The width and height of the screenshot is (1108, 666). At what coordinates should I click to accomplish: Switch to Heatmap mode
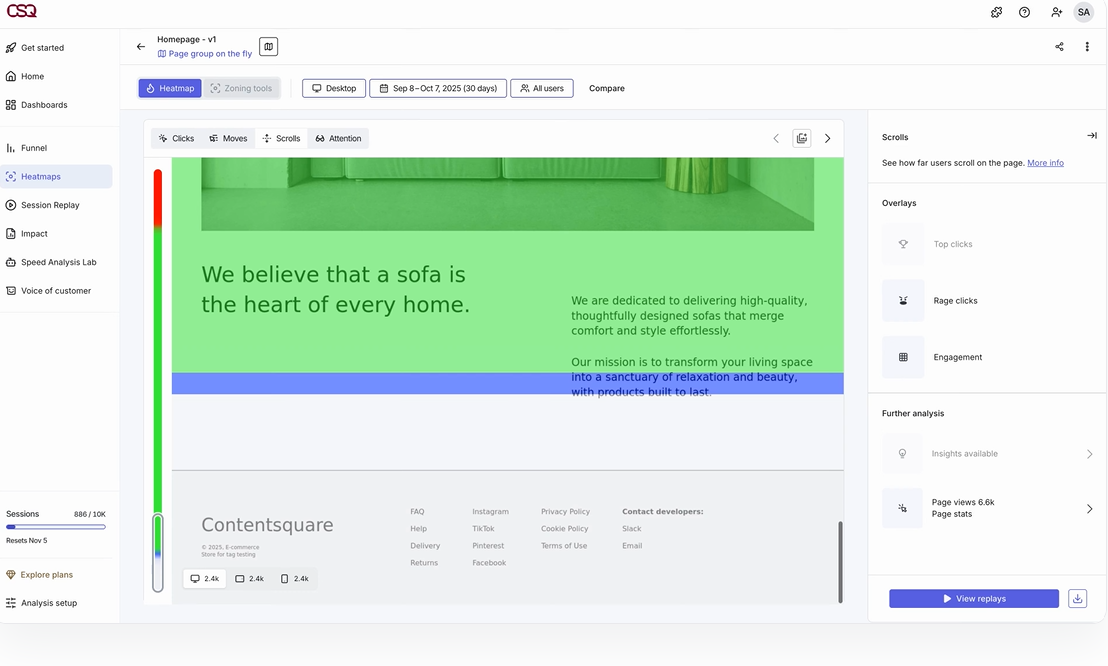170,88
